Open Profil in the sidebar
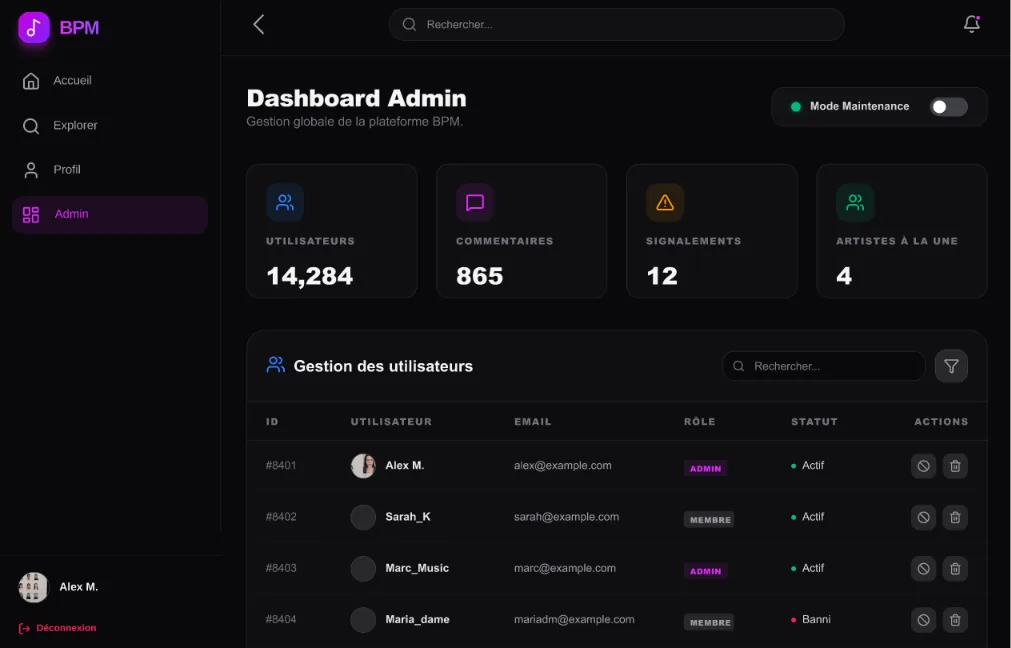The height and width of the screenshot is (648, 1011). 110,170
